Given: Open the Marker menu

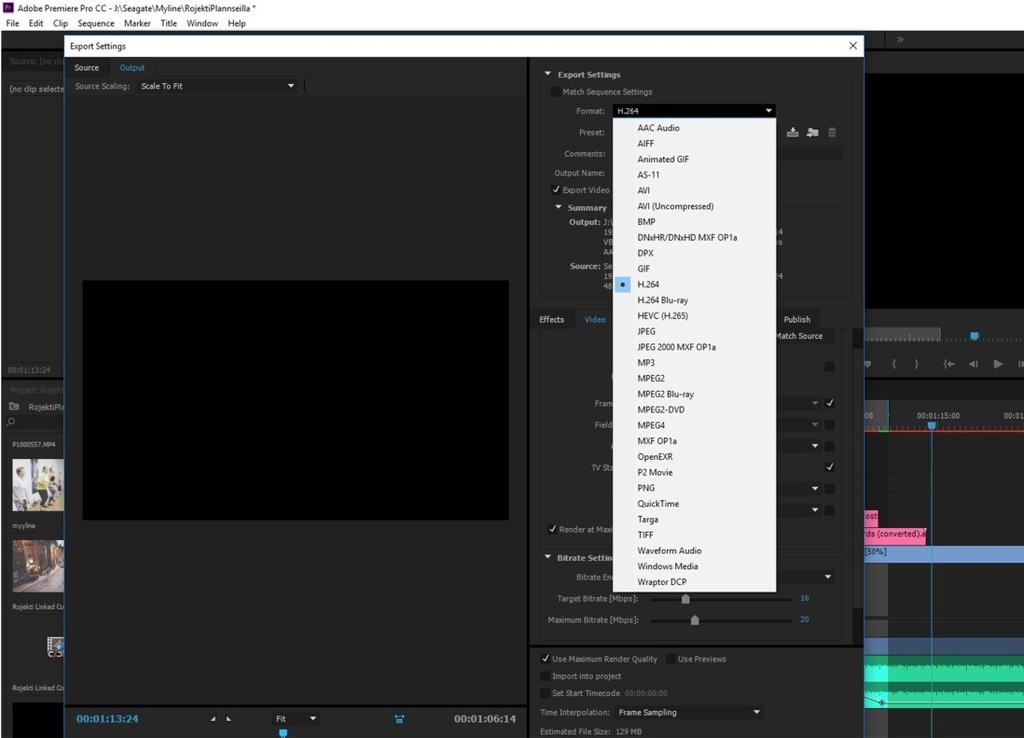Looking at the screenshot, I should [137, 23].
